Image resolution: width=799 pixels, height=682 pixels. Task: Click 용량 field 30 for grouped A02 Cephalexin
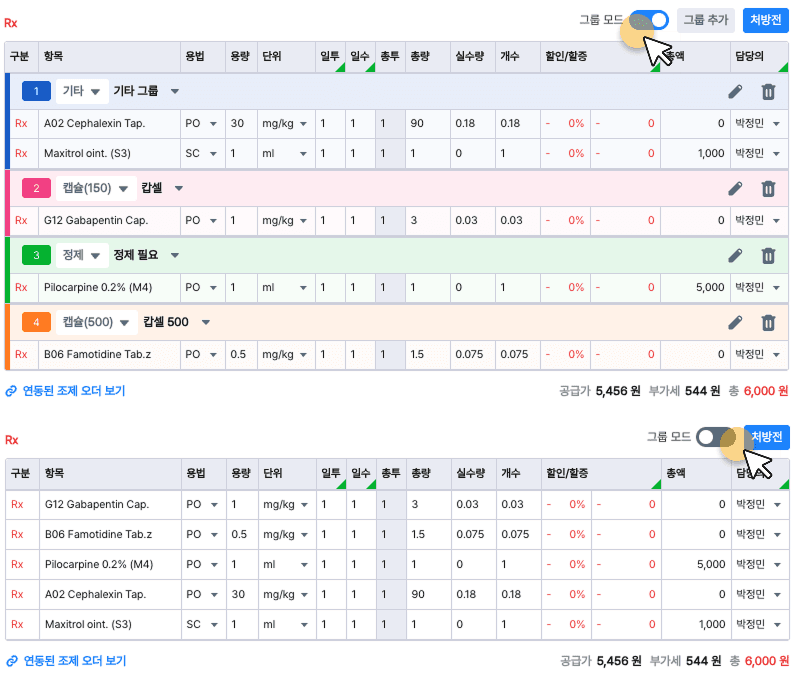[x=241, y=124]
